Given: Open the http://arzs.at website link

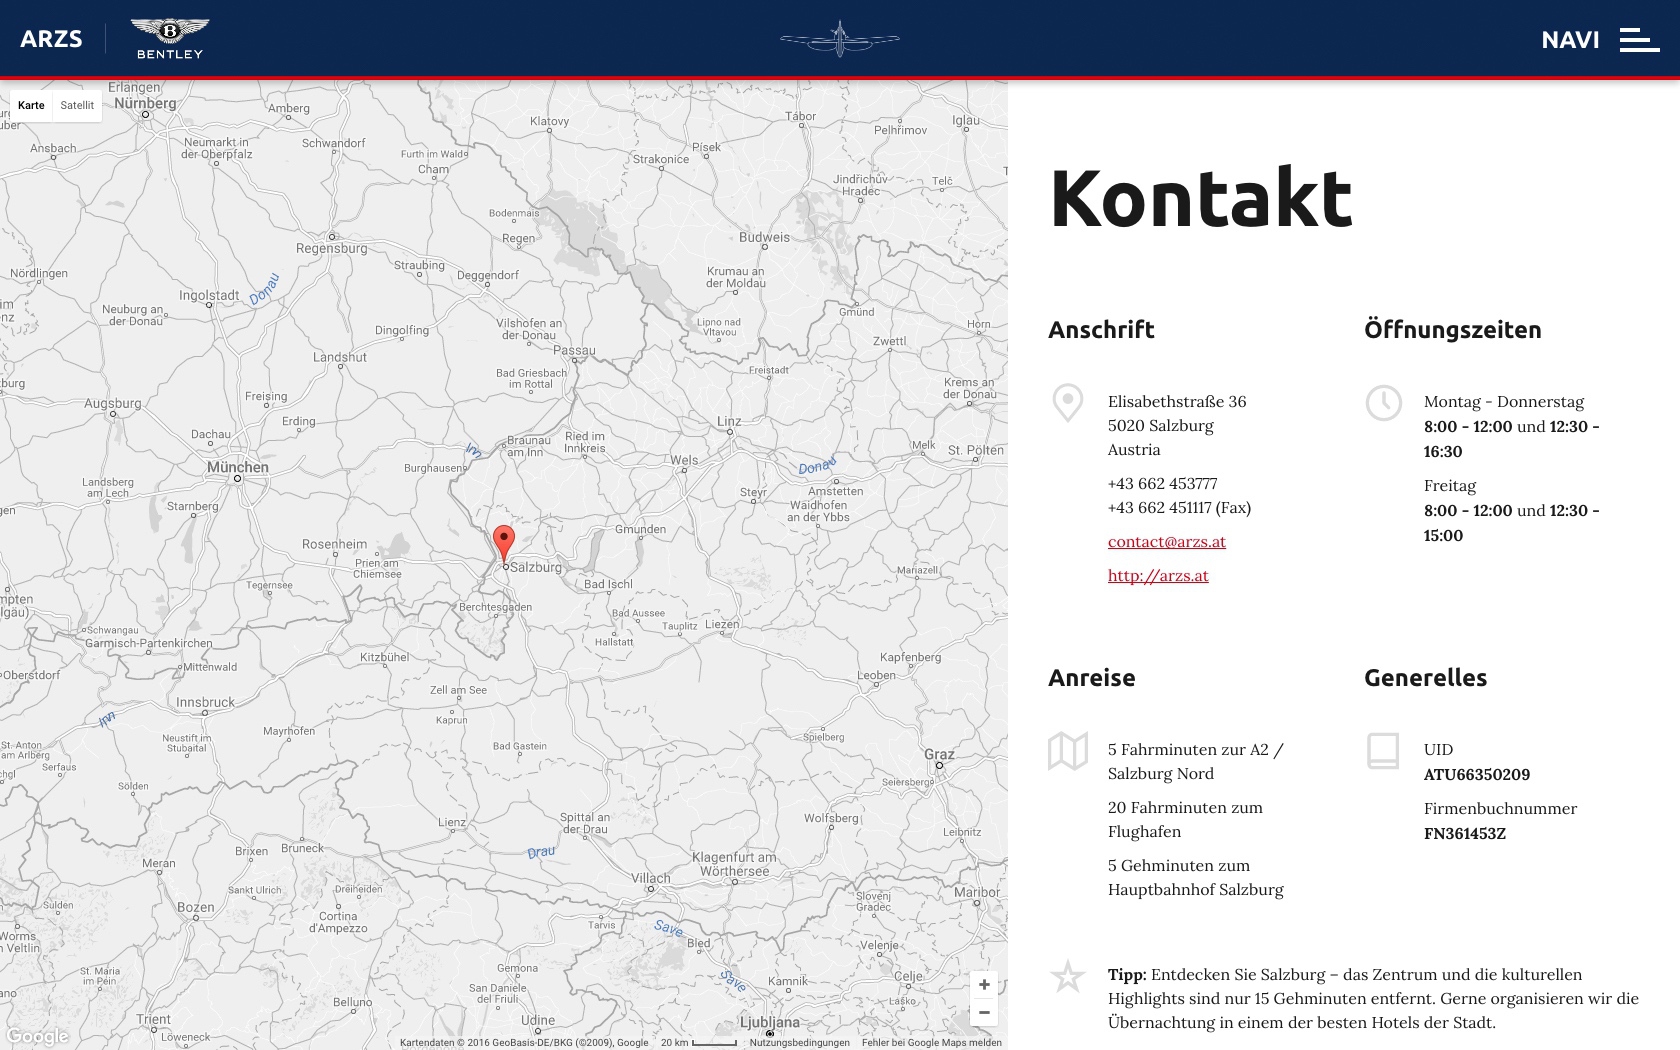Looking at the screenshot, I should [1158, 575].
